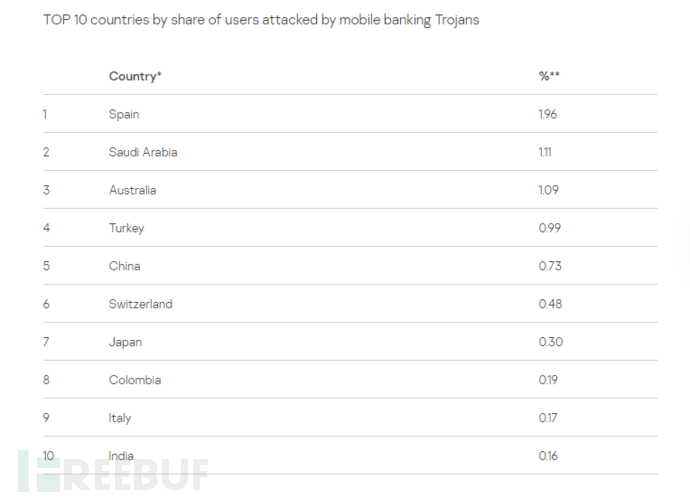Viewport: 690px width, 499px height.
Task: Click rank number 8 in the table
Action: pos(45,380)
